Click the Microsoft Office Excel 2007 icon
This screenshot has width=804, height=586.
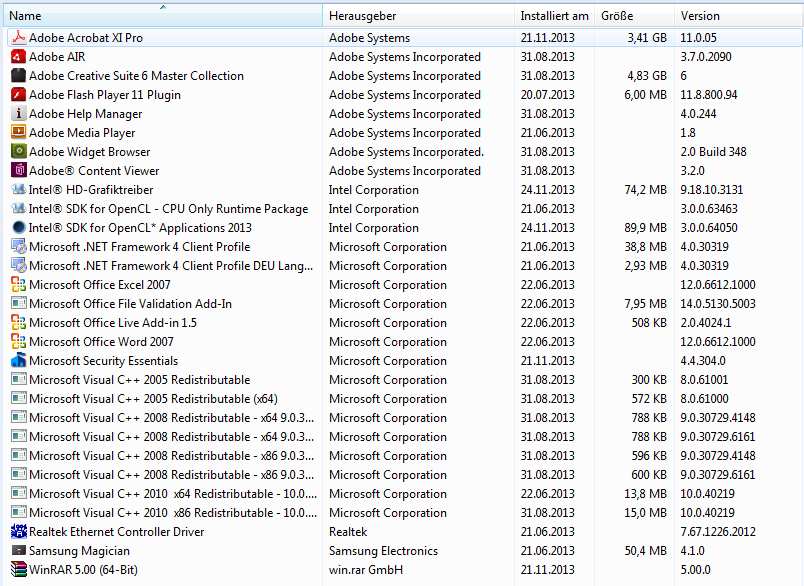[18, 285]
